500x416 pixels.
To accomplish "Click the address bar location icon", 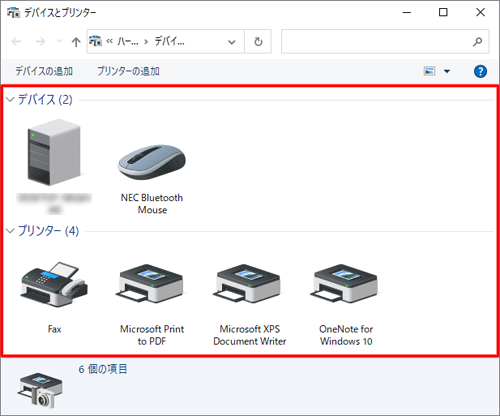I will tap(95, 41).
